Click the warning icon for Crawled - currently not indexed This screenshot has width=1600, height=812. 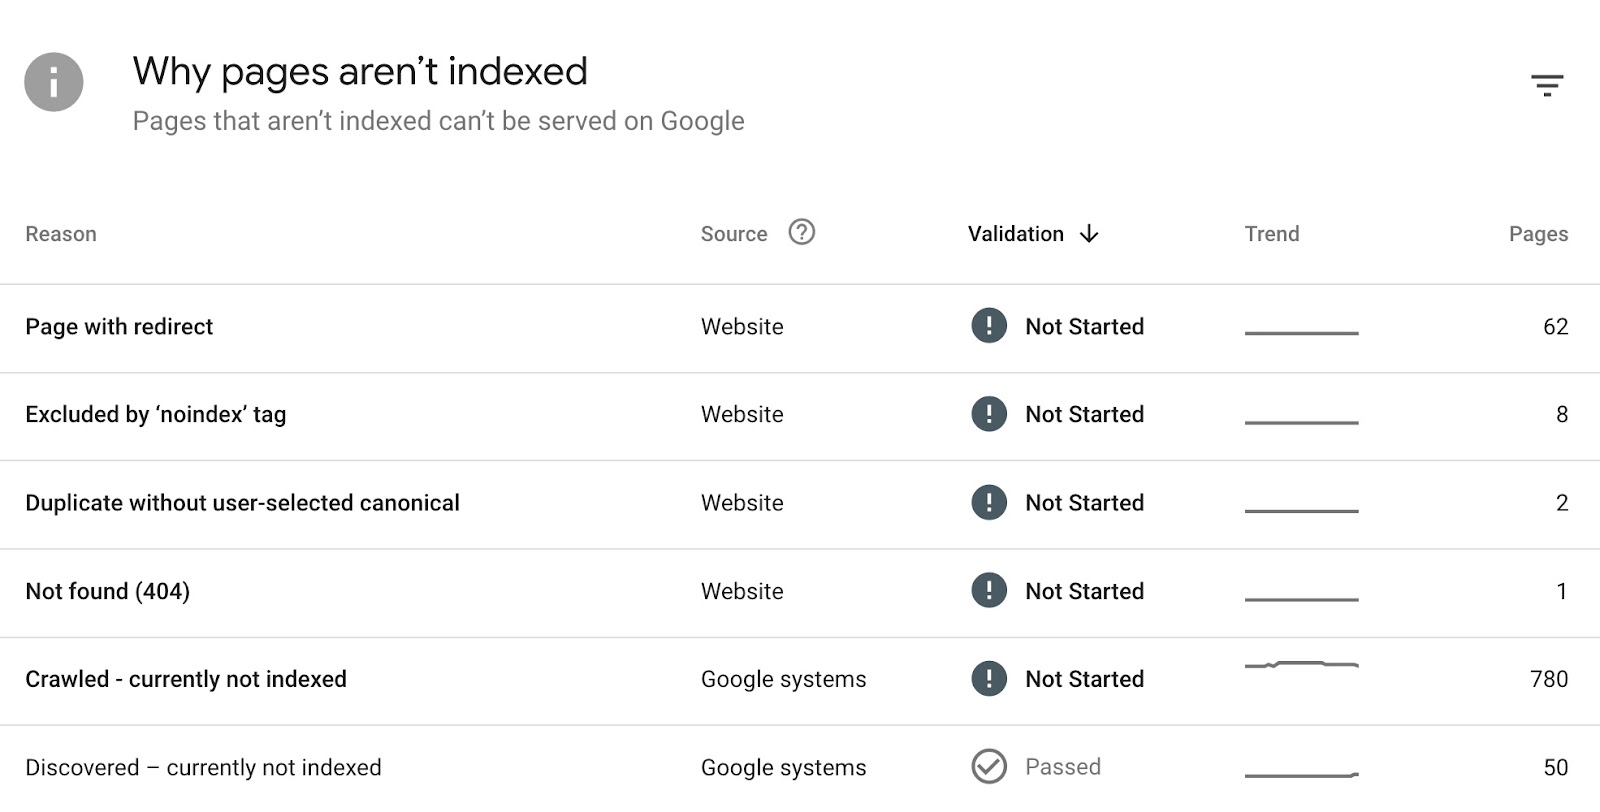[988, 679]
